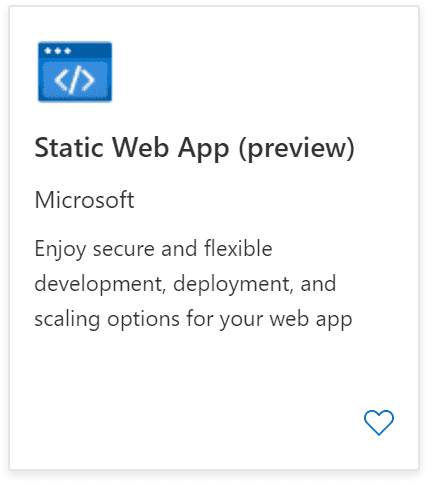
Task: Click the three dots in the icon header
Action: click(x=58, y=51)
